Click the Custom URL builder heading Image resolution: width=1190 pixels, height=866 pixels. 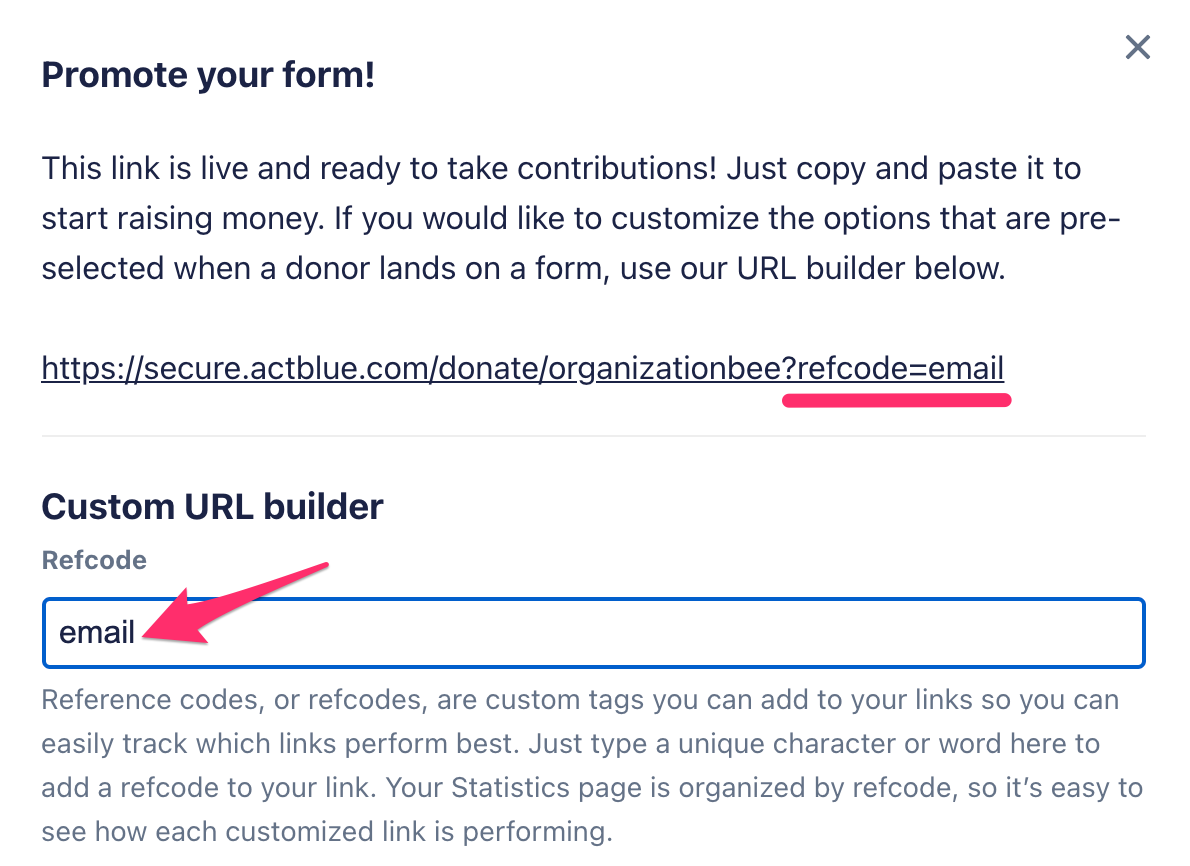[x=212, y=507]
